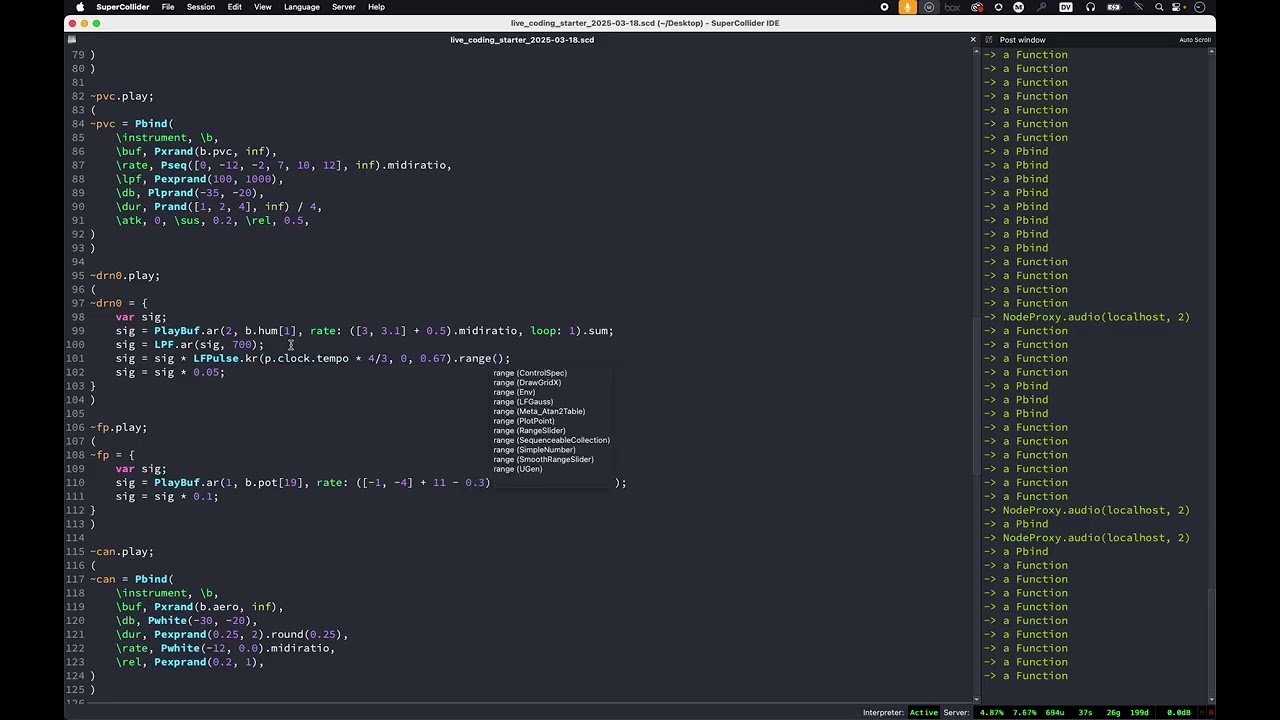Open the File menu
Viewport: 1280px width, 720px height.
168,7
